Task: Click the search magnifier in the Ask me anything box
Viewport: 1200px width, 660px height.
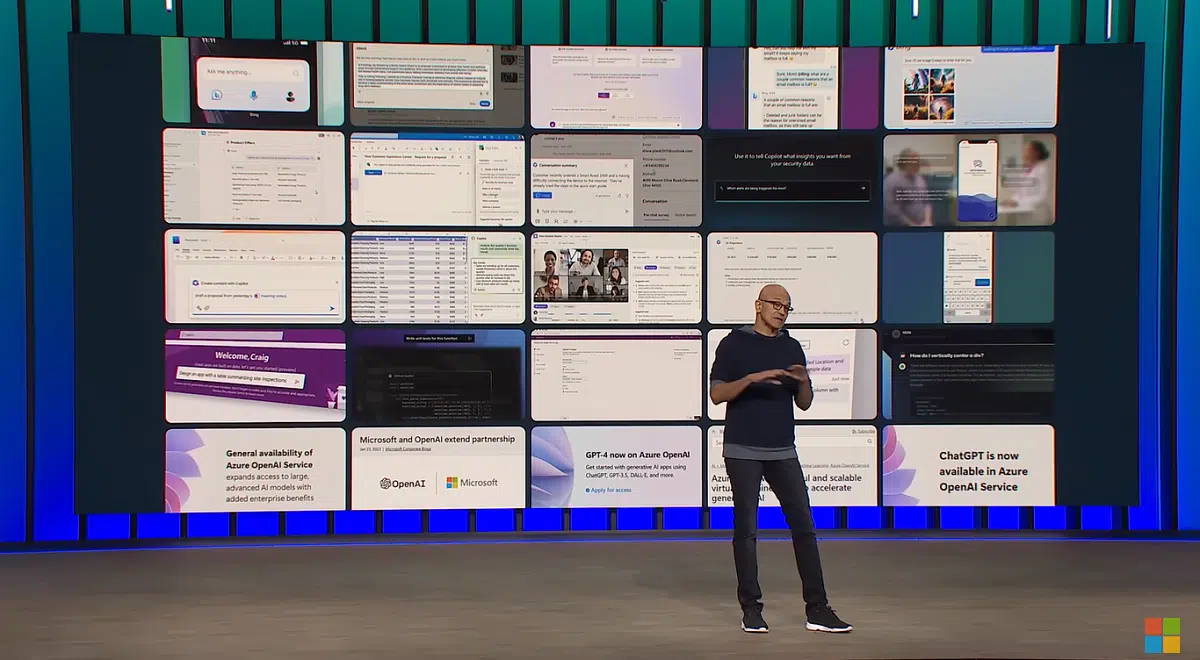Action: [x=296, y=73]
